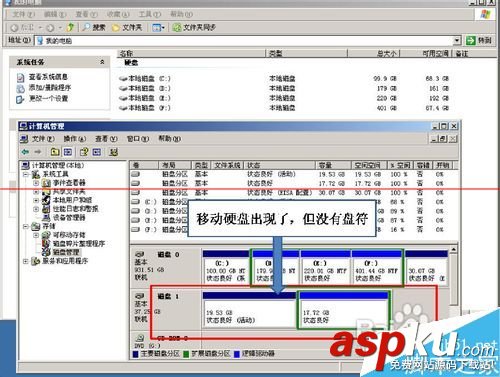500x377 pixels.
Task: Click the disk view scrollbar up arrow
Action: (453, 249)
